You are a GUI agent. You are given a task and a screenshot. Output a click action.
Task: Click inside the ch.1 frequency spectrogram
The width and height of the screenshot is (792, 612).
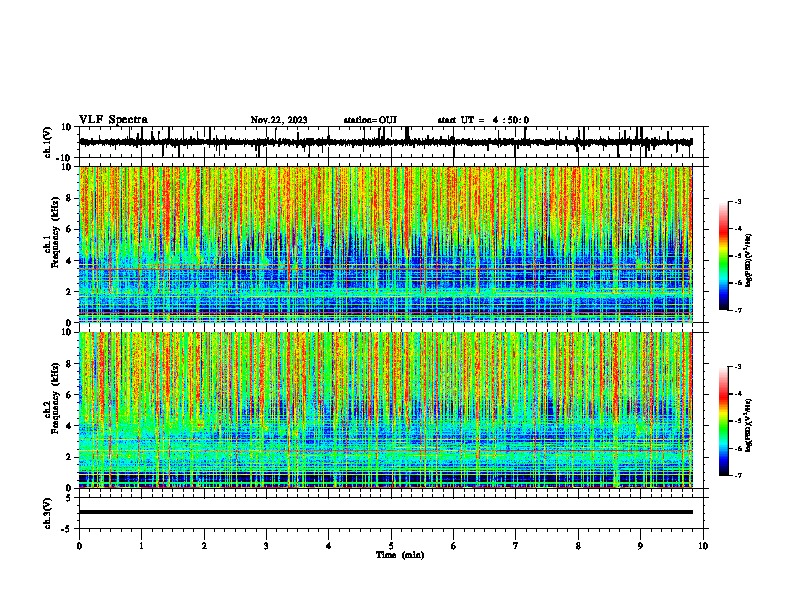click(385, 244)
